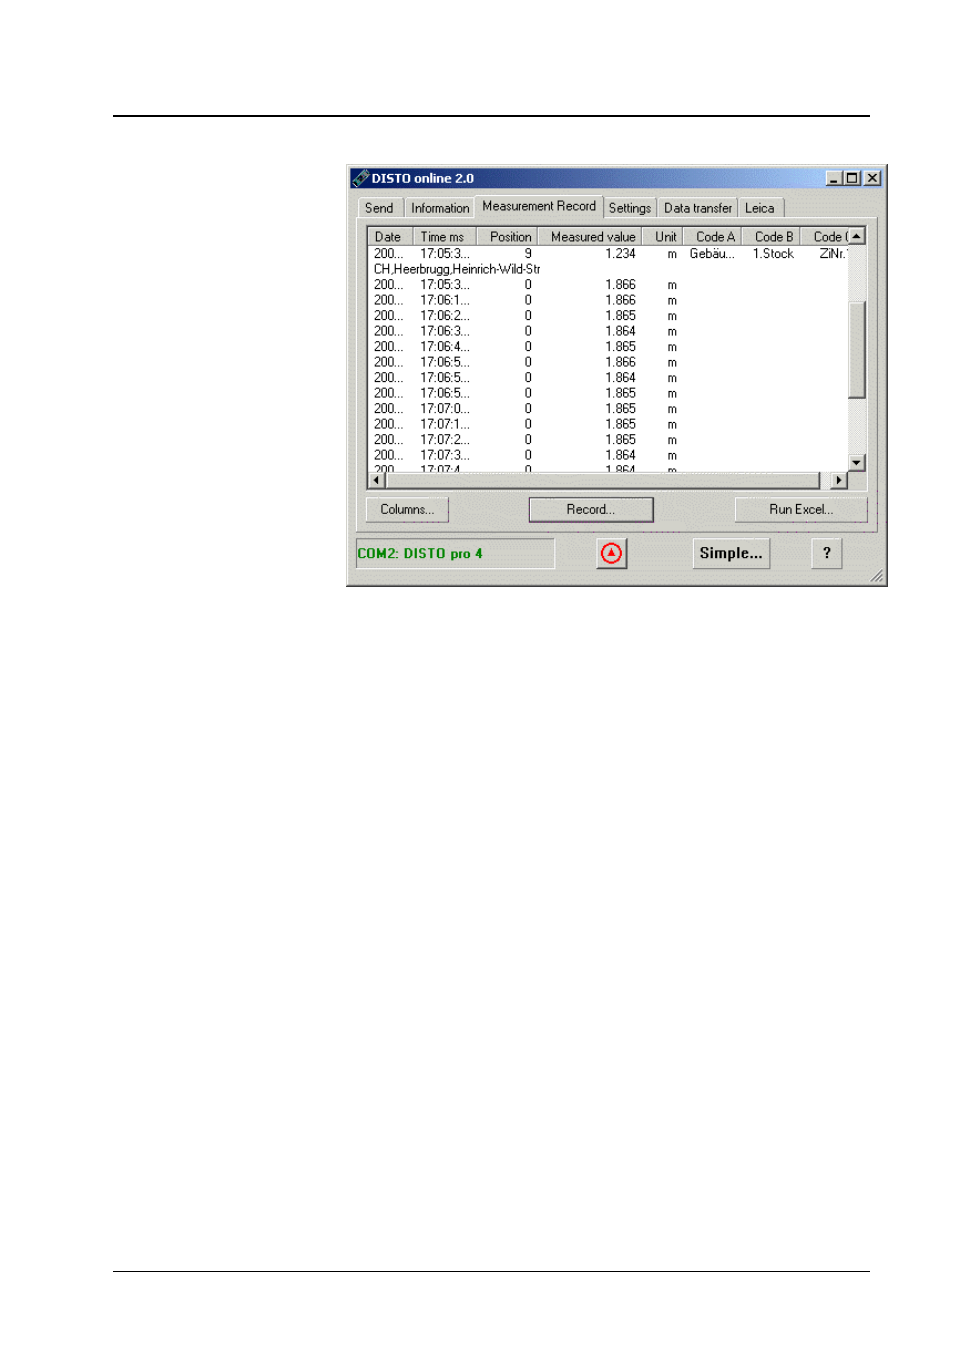Select the Measurement Record tab

(x=539, y=206)
